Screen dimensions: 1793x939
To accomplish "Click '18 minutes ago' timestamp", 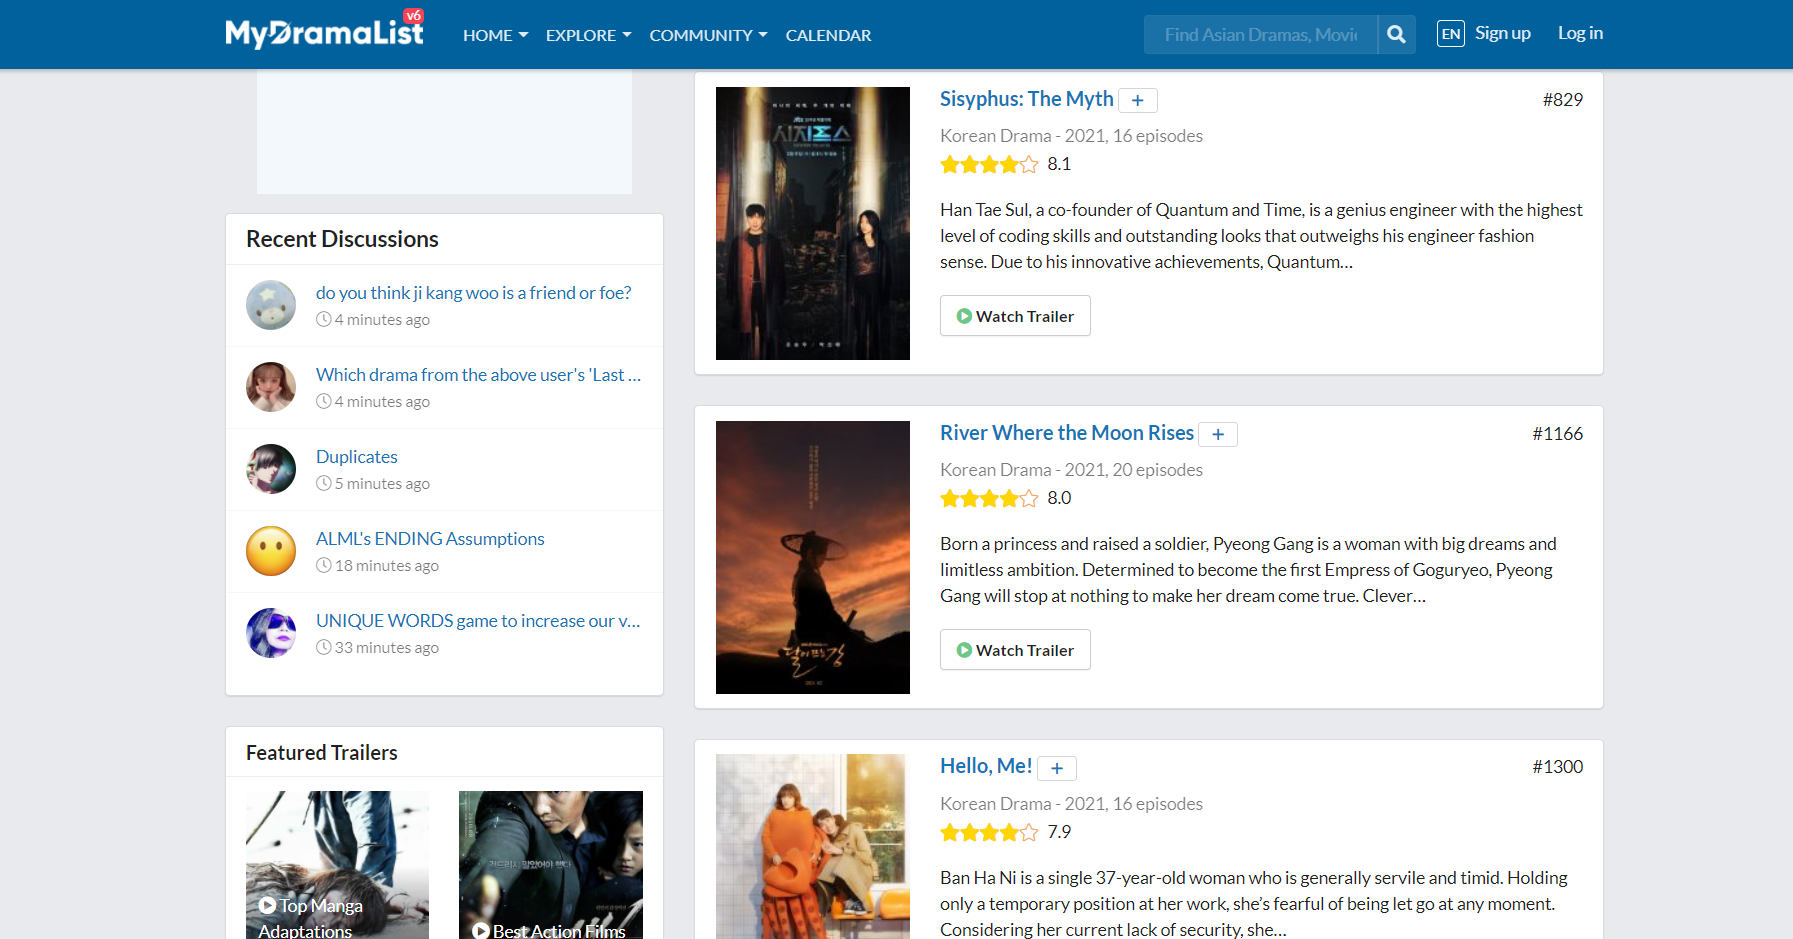I will click(386, 566).
